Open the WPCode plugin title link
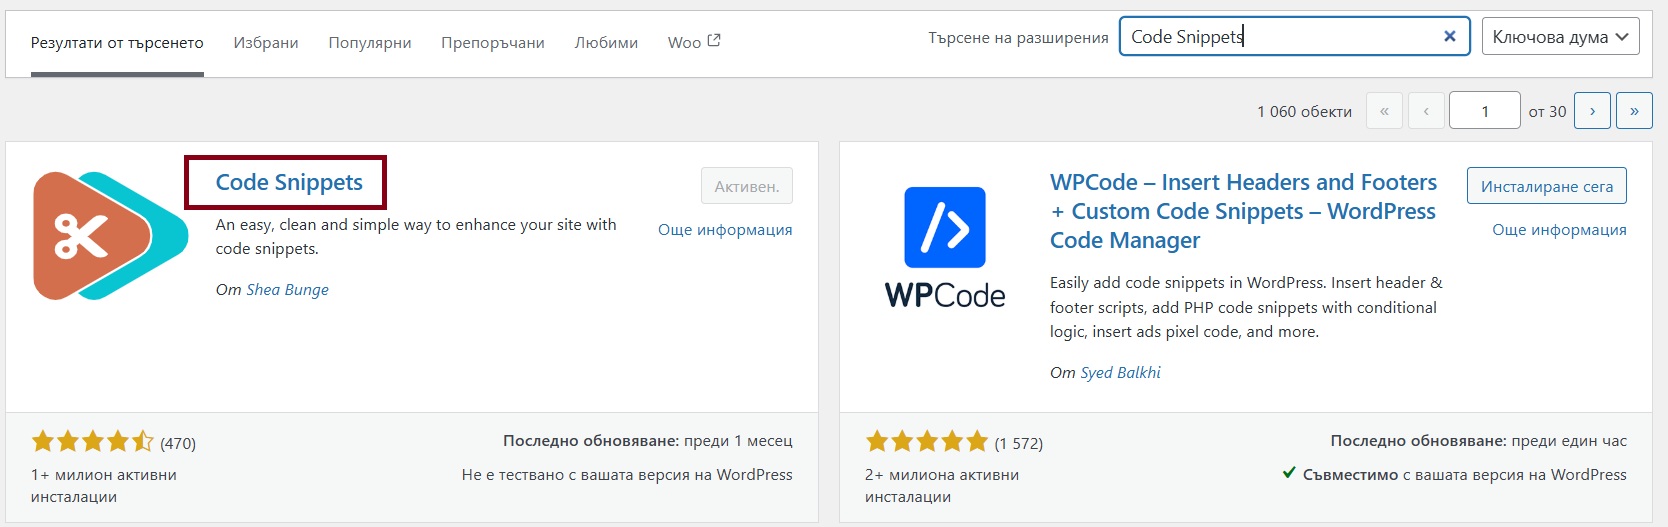 pos(1243,211)
